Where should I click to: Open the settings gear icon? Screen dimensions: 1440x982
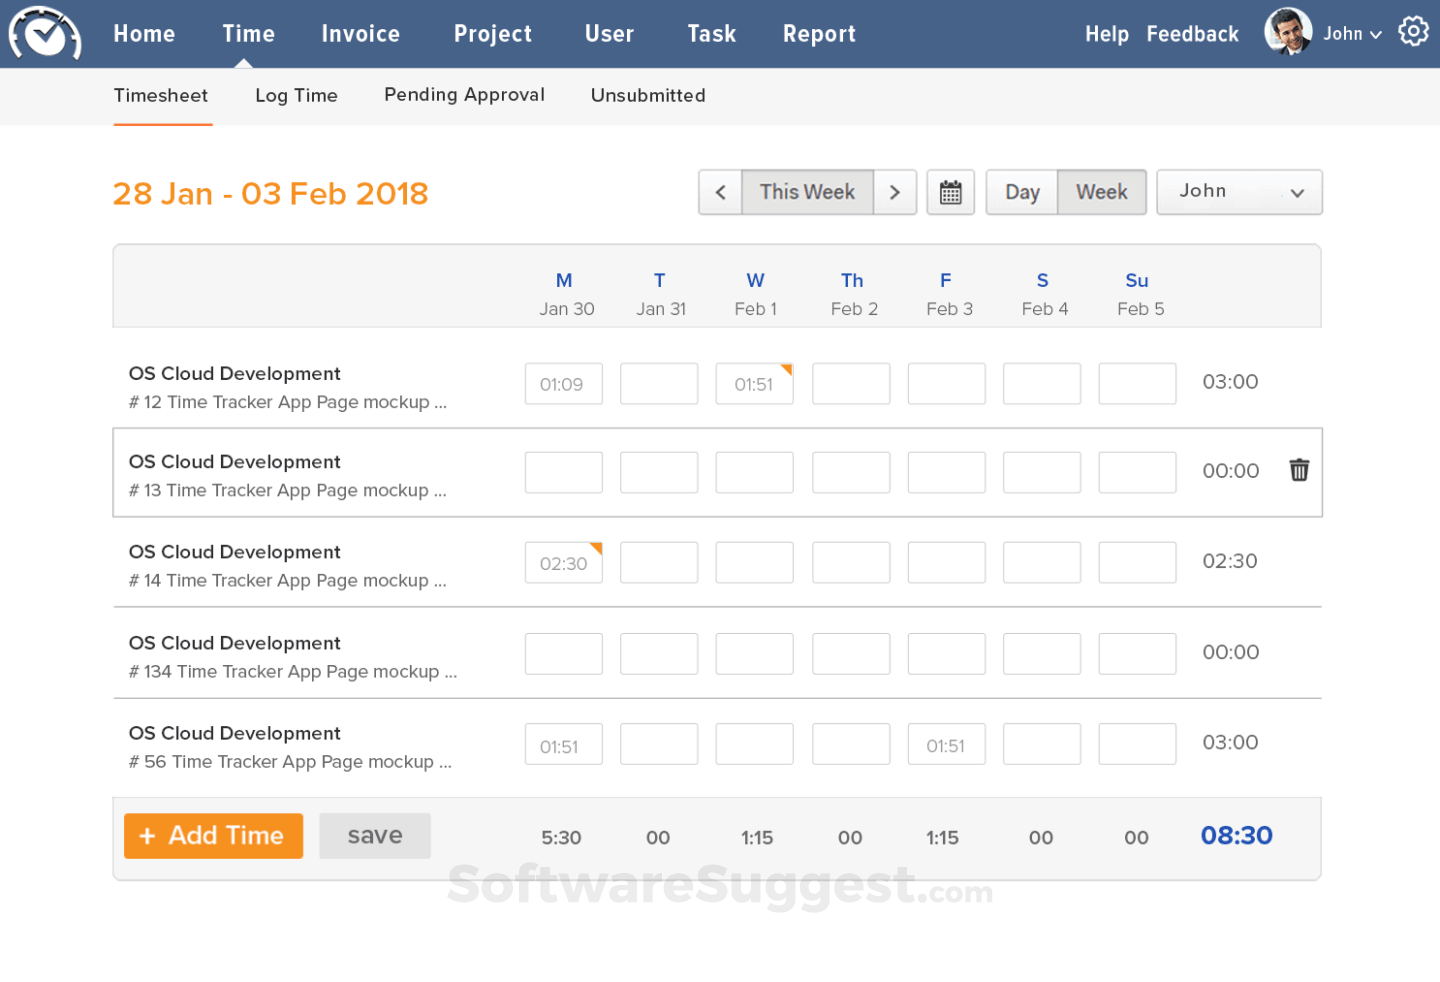[x=1413, y=31]
